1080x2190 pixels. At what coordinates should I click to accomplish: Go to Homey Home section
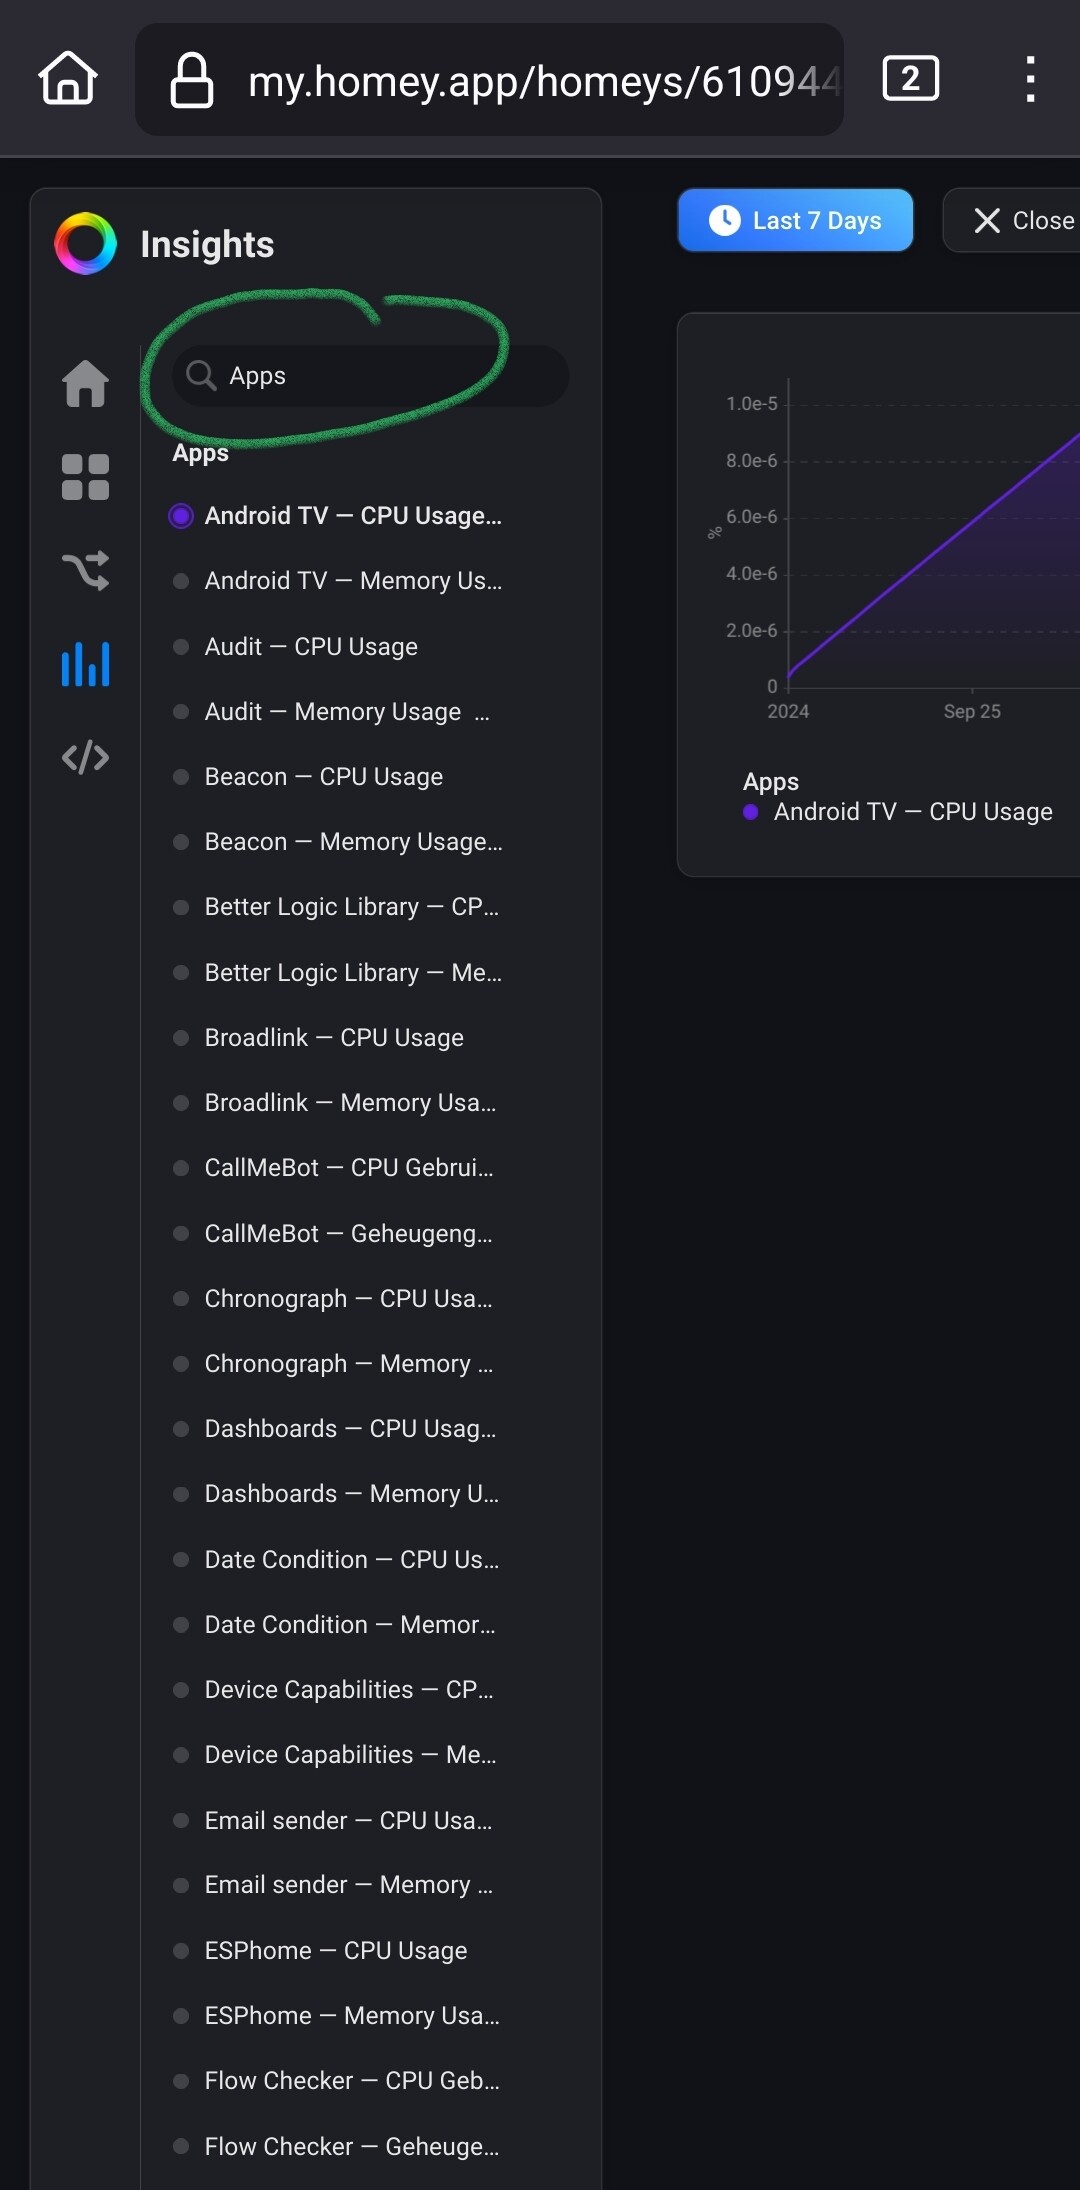coord(86,384)
